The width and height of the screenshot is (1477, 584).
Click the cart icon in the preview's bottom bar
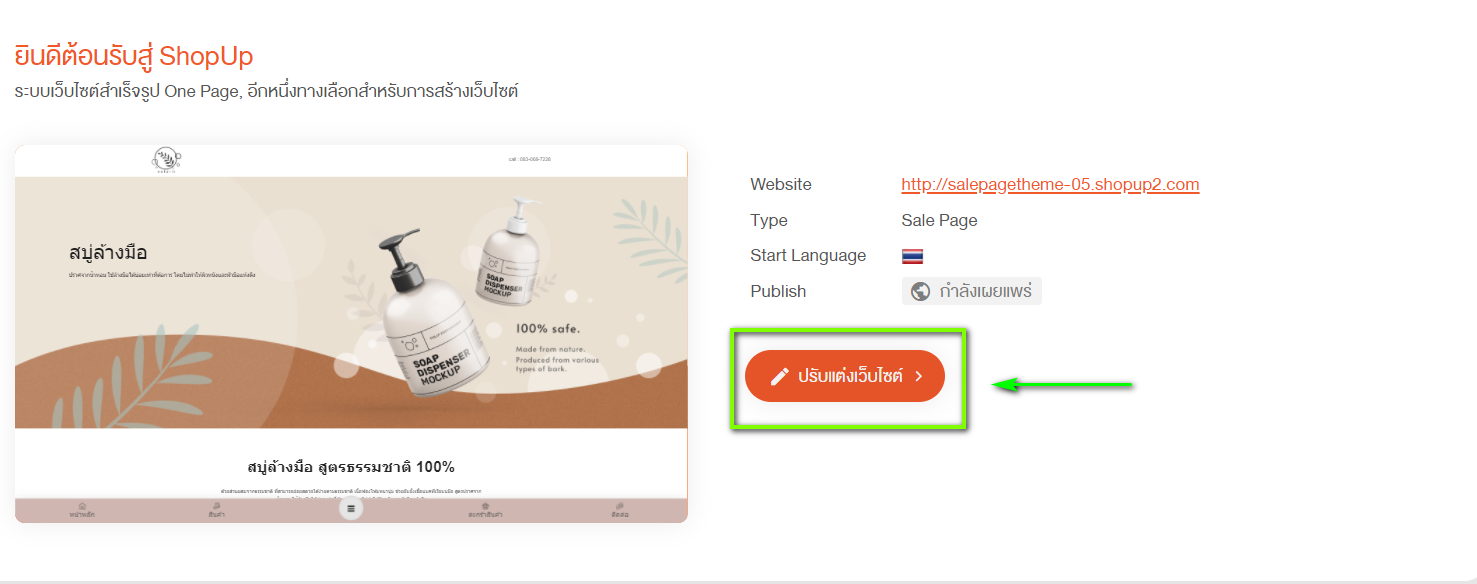(485, 506)
